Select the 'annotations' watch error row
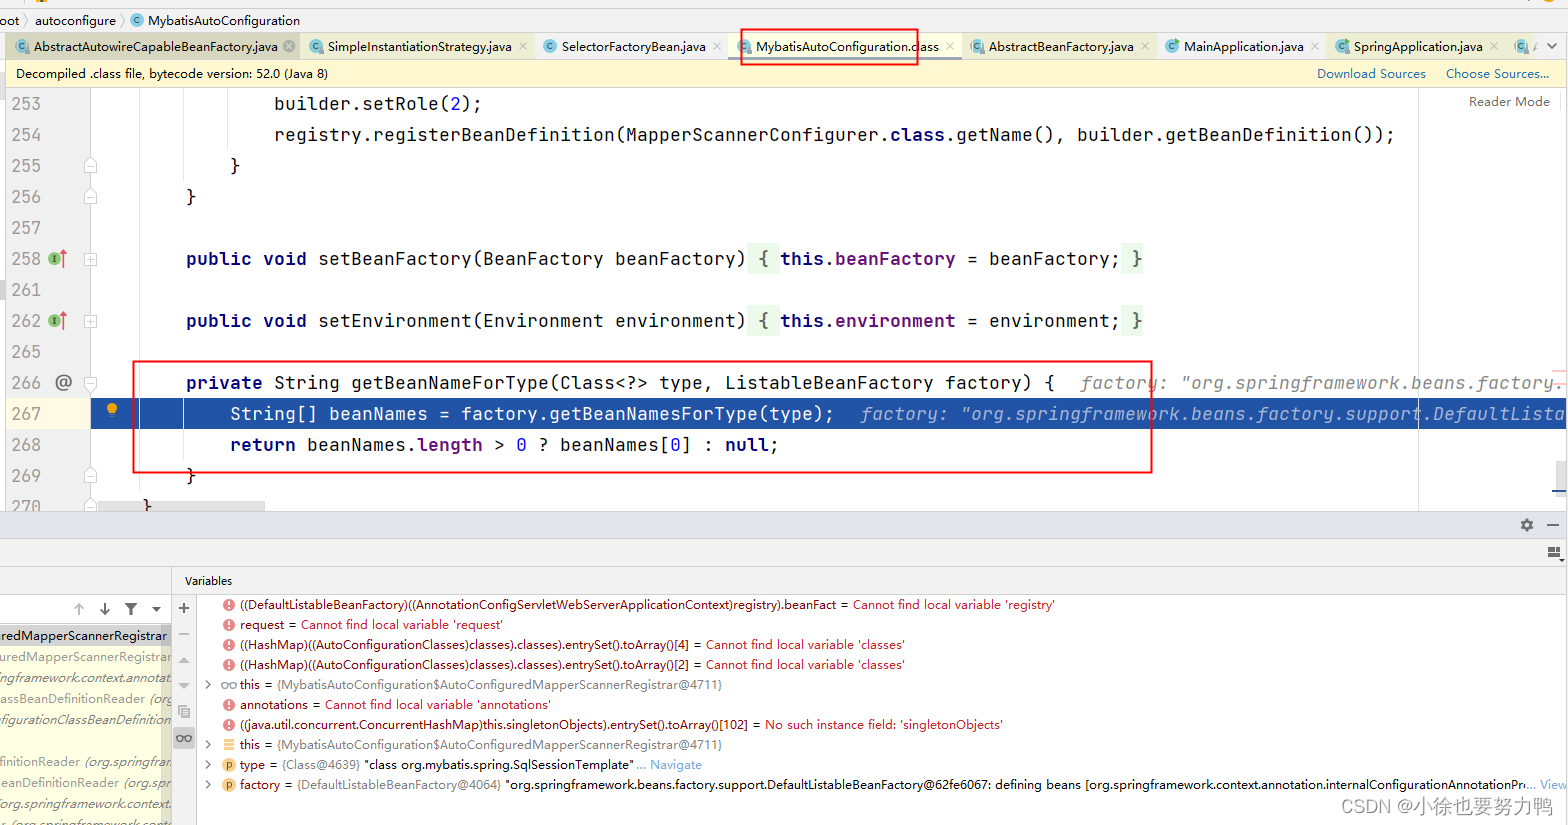This screenshot has height=825, width=1568. click(880, 705)
